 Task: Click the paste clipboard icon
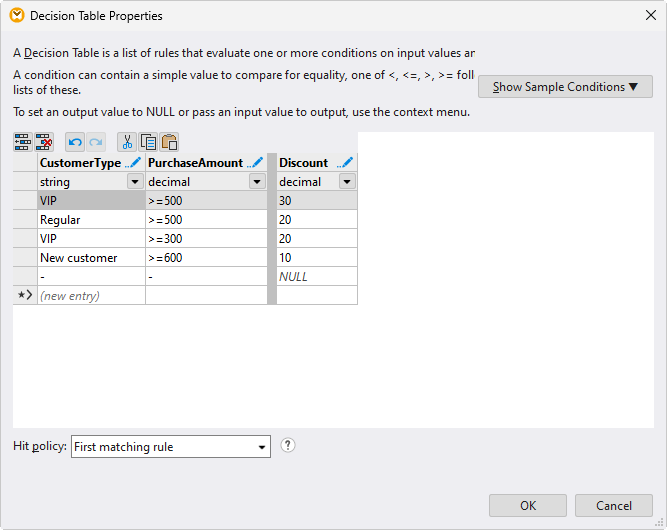tap(169, 142)
